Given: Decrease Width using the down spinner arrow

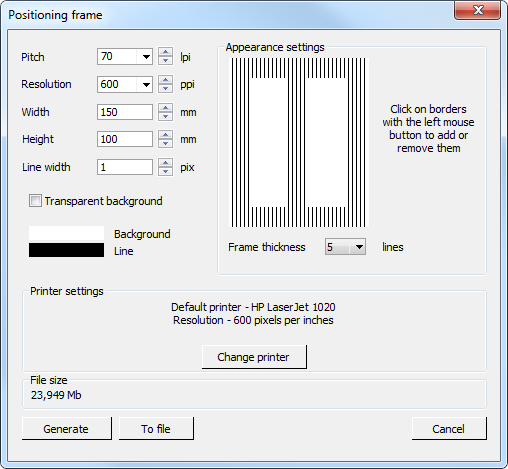Looking at the screenshot, I should pyautogui.click(x=165, y=116).
